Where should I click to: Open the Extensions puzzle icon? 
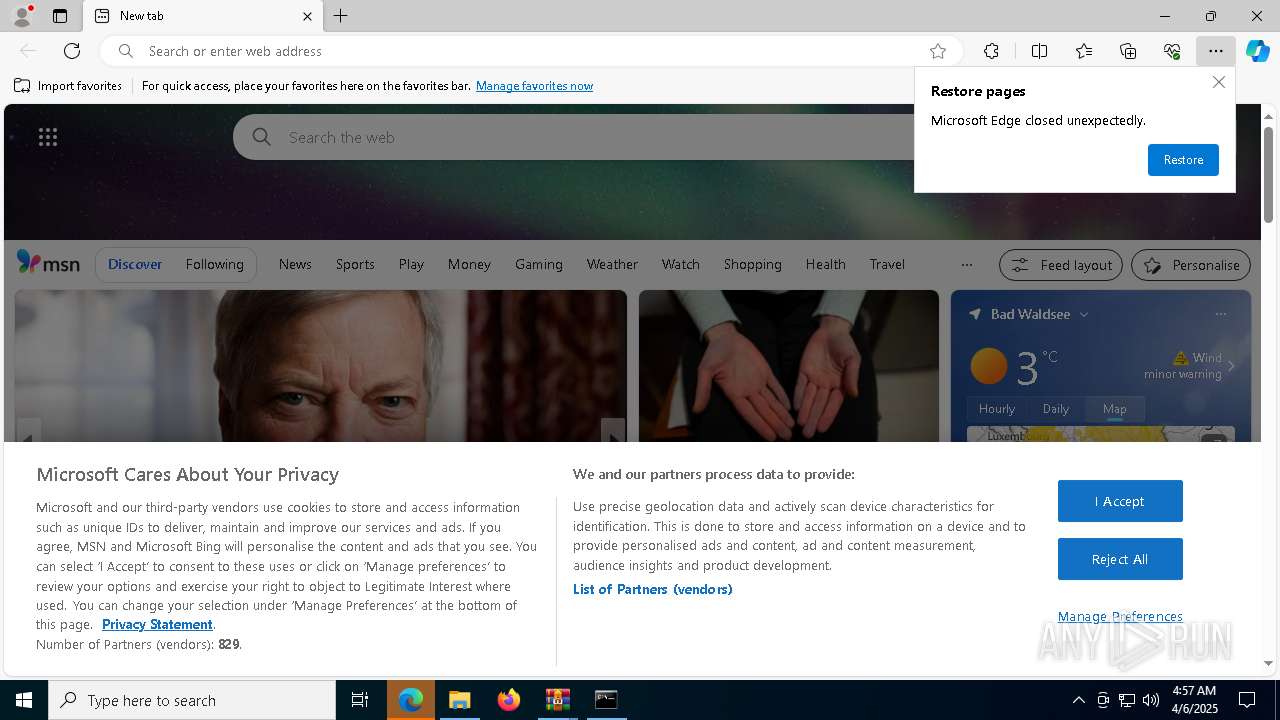[x=991, y=51]
